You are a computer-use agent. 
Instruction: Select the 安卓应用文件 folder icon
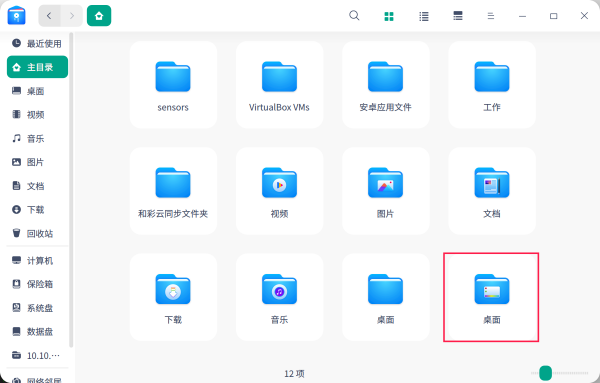tap(385, 77)
